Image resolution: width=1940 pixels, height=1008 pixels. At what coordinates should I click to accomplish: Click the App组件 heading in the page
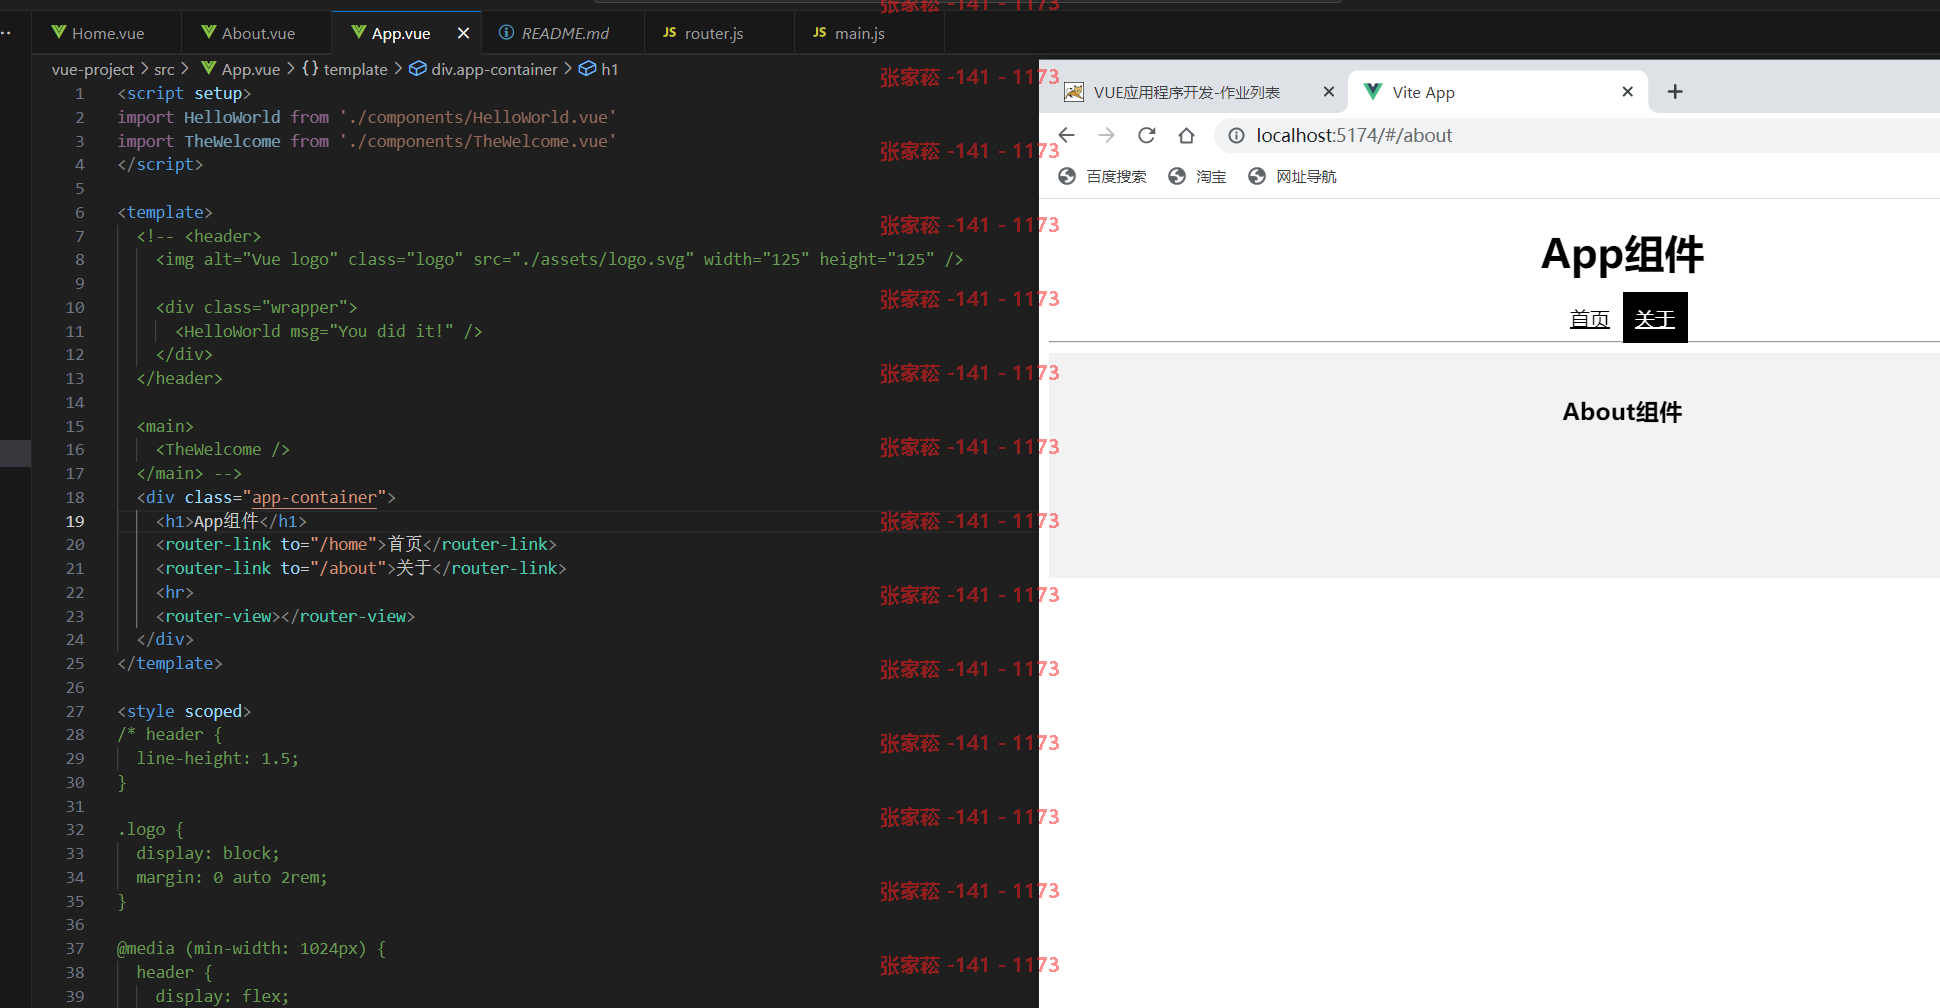coord(1622,255)
